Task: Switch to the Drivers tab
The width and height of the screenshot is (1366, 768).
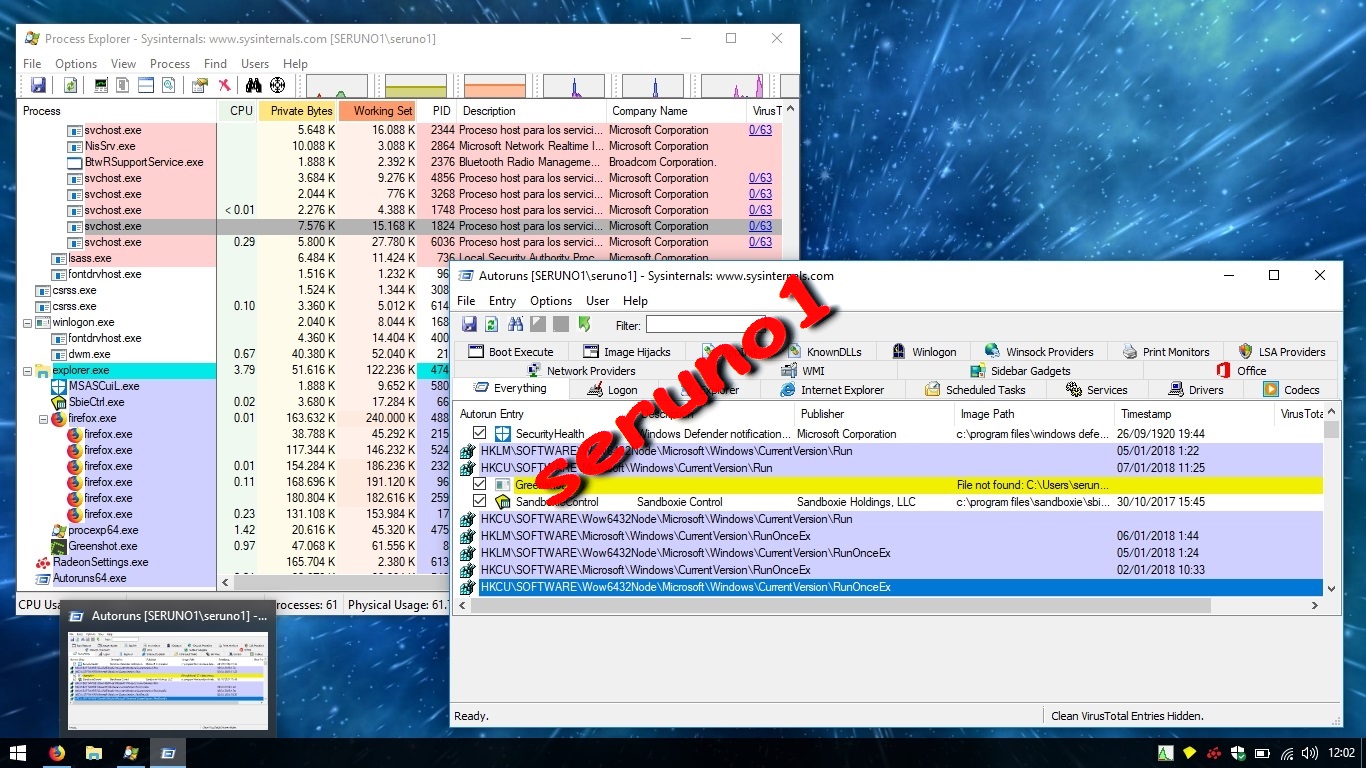Action: click(1196, 390)
